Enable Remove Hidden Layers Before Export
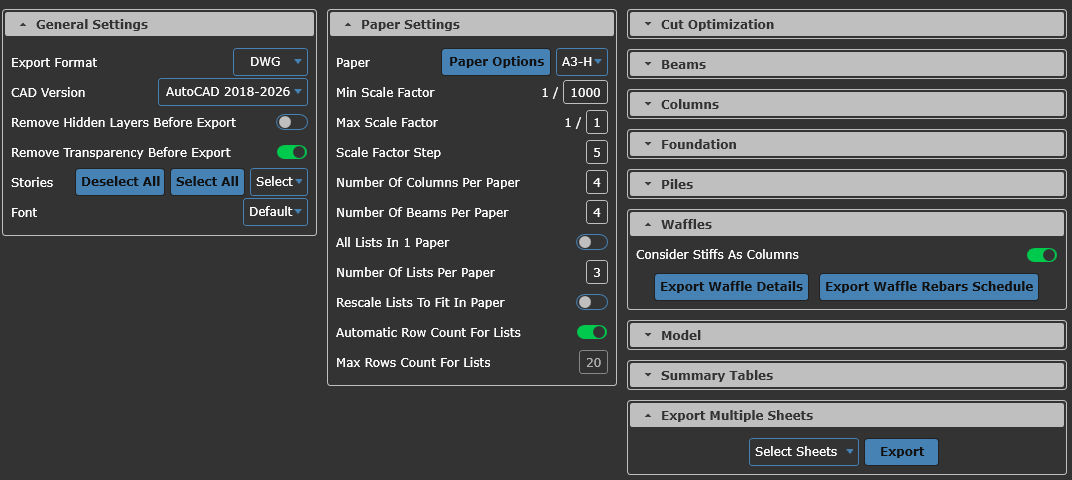1072x480 pixels. (x=291, y=122)
